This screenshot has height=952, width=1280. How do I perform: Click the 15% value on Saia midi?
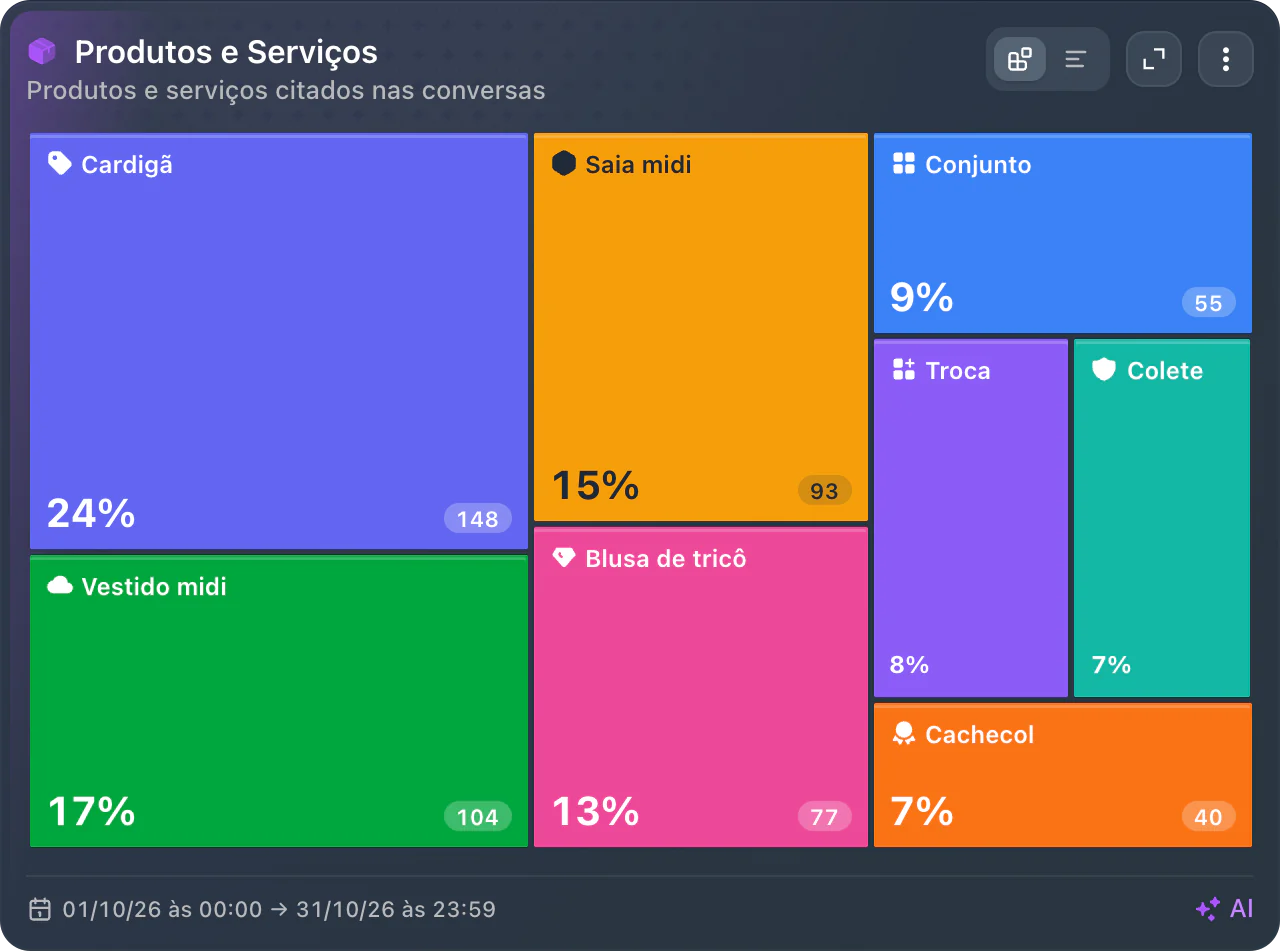pos(596,485)
